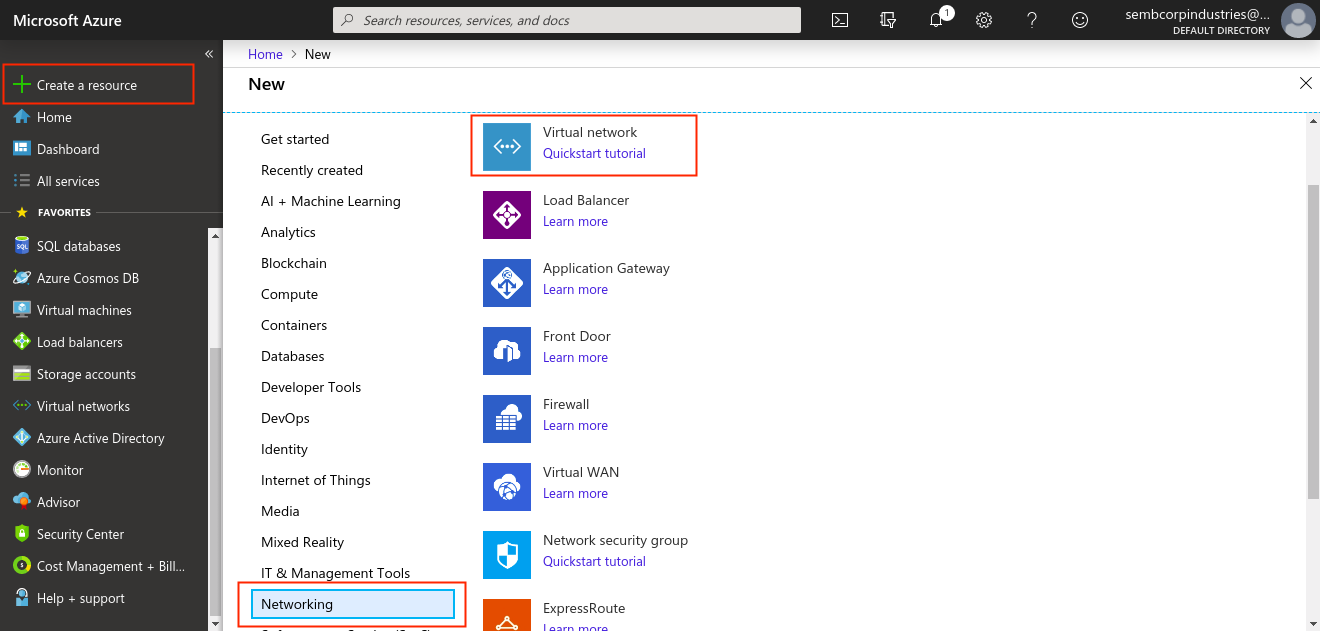The width and height of the screenshot is (1320, 631).
Task: Click the Load Balancer tile icon
Action: [x=507, y=215]
